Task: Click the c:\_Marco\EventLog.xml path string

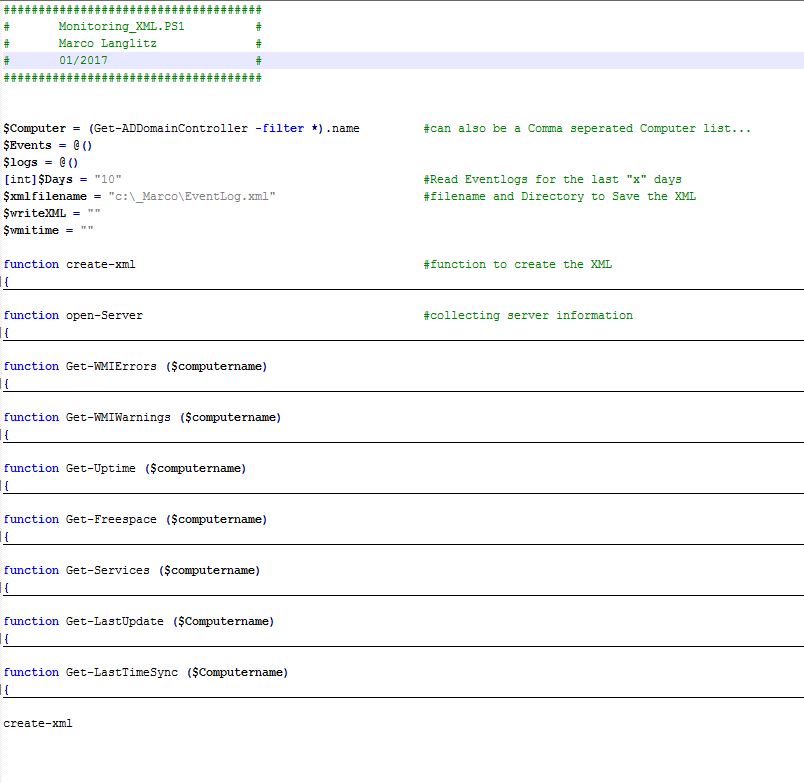Action: click(192, 196)
